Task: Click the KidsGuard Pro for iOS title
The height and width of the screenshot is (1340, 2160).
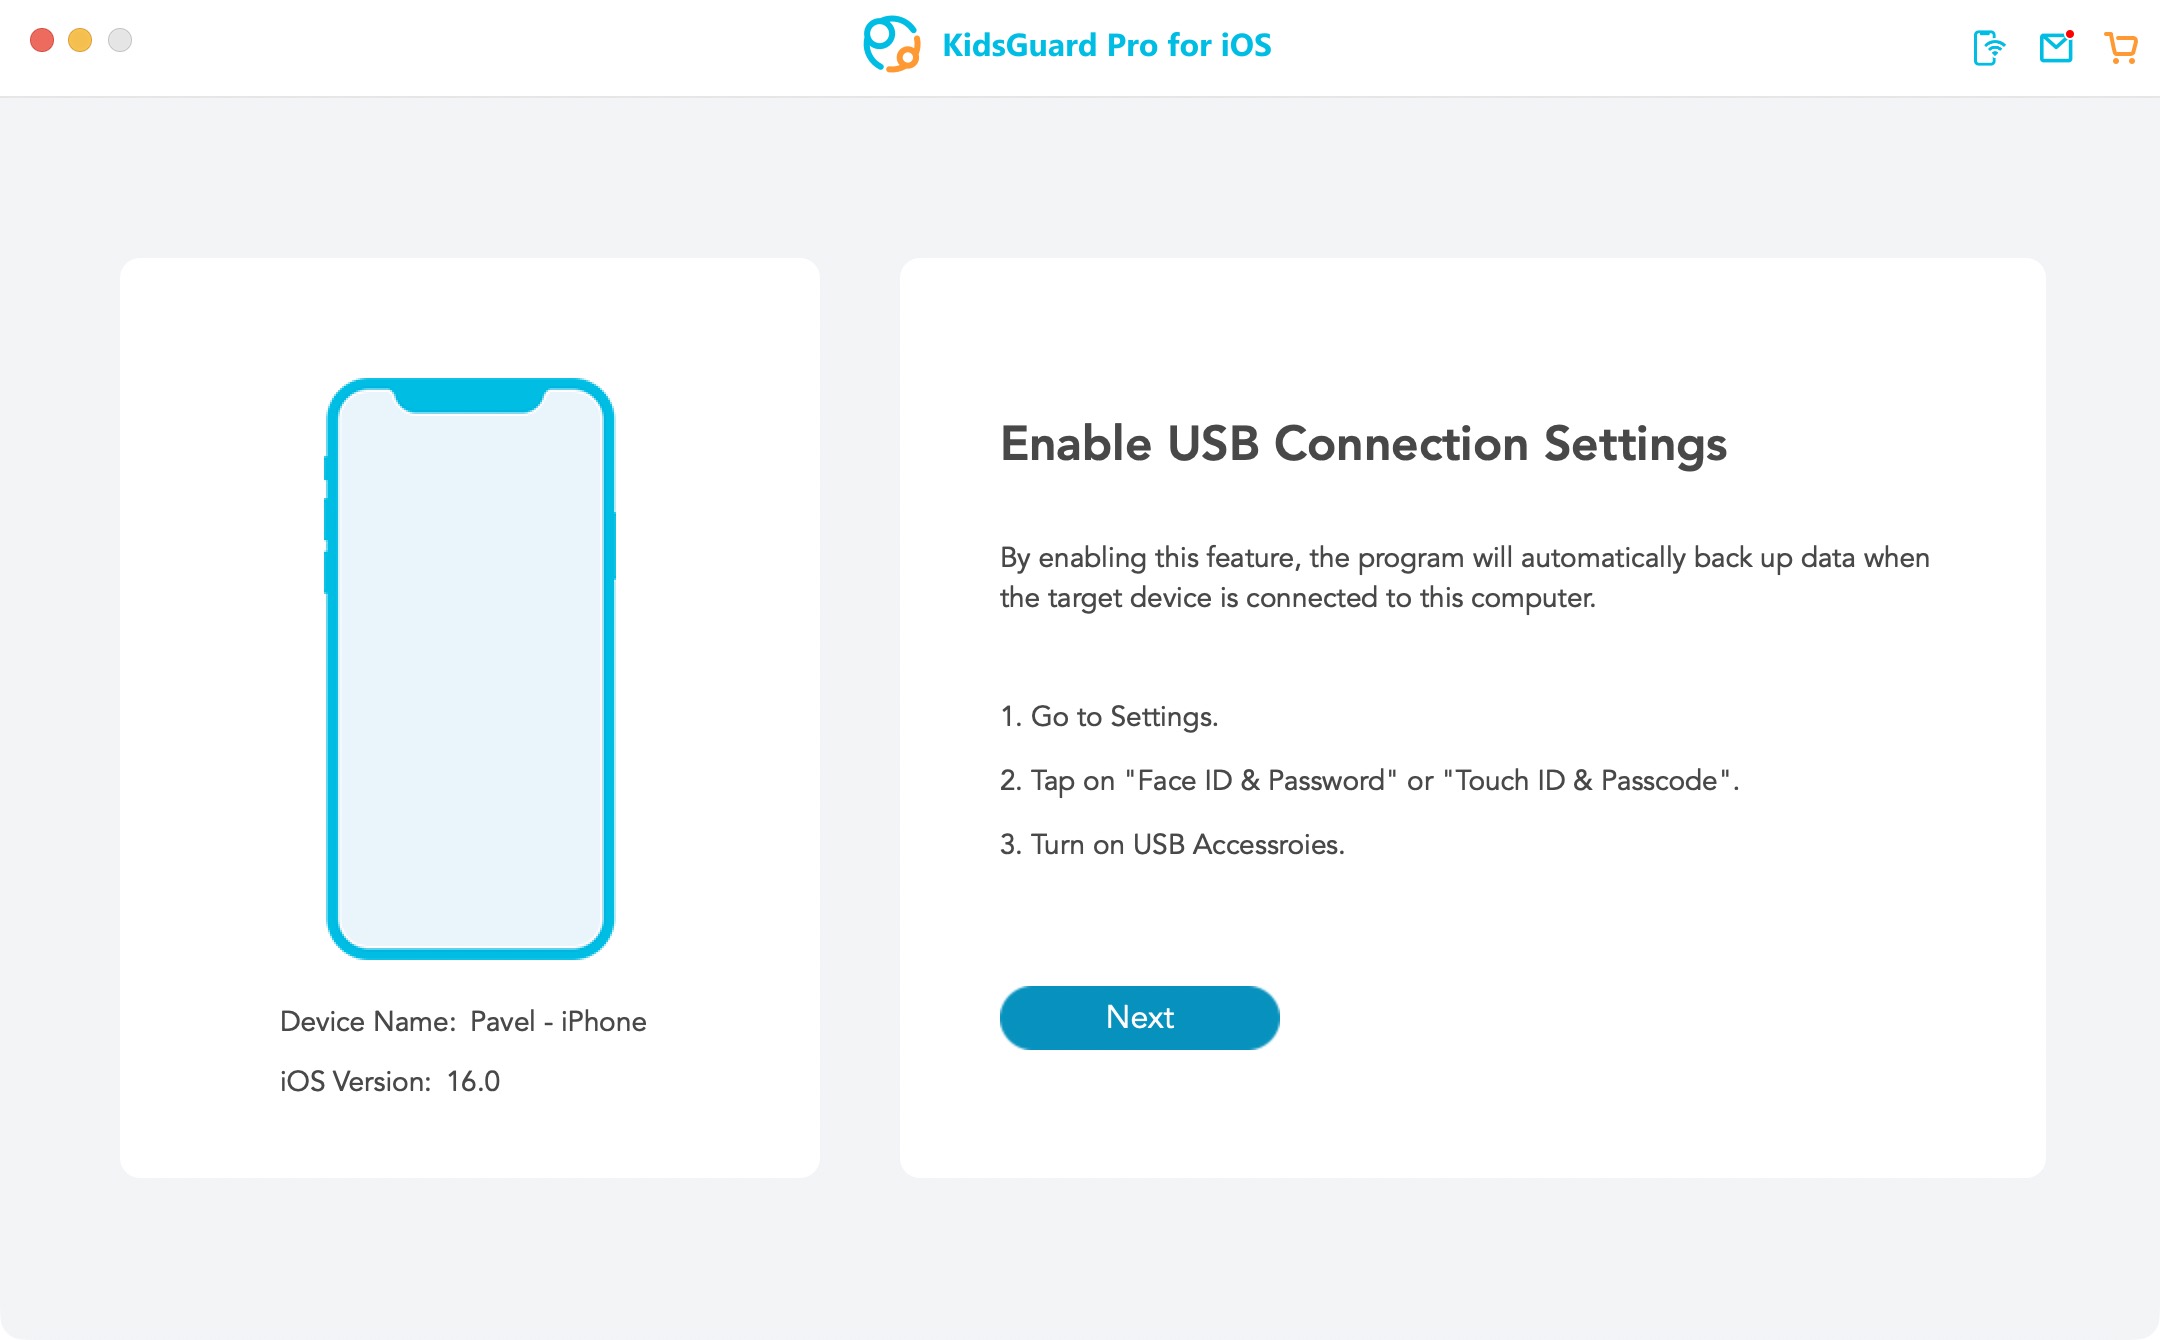Action: pos(1106,45)
